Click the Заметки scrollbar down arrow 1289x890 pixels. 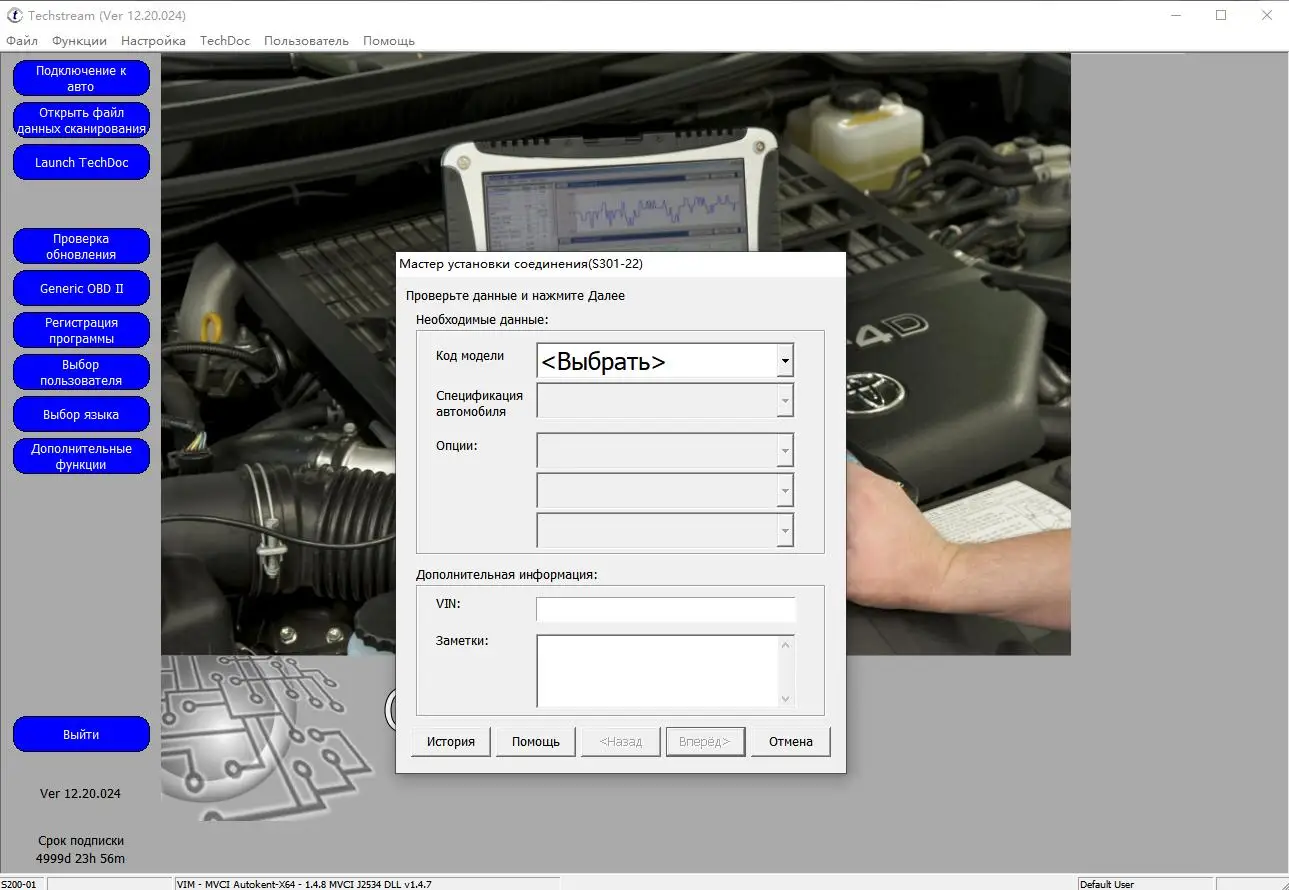tap(785, 699)
